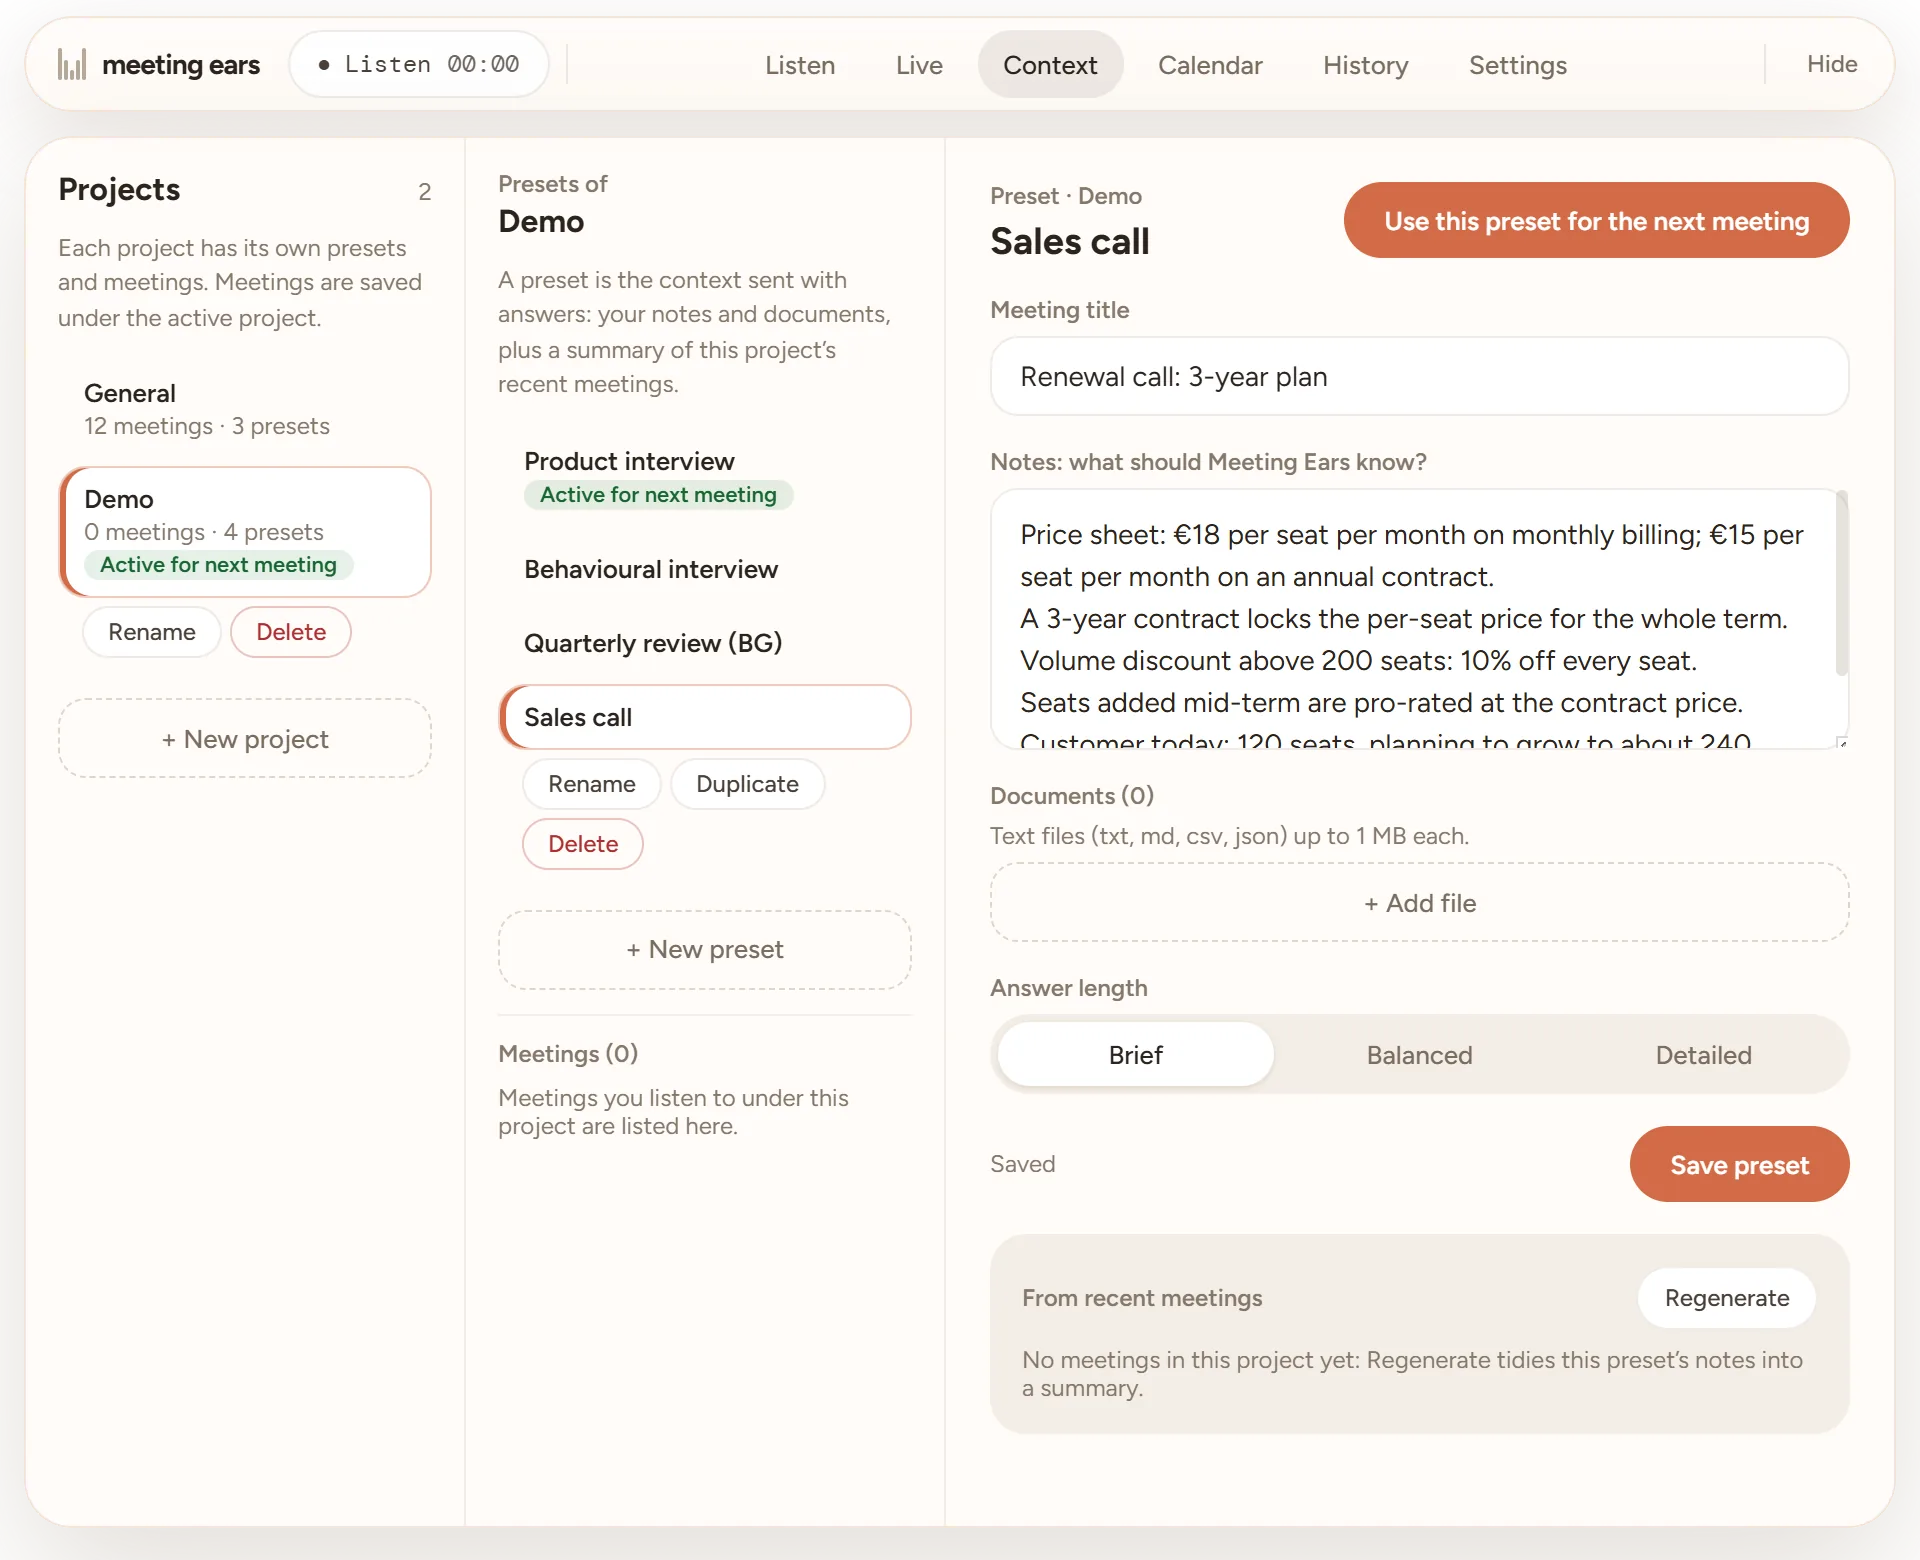The width and height of the screenshot is (1920, 1560).
Task: Click the notes textarea resize handle
Action: point(1842,742)
